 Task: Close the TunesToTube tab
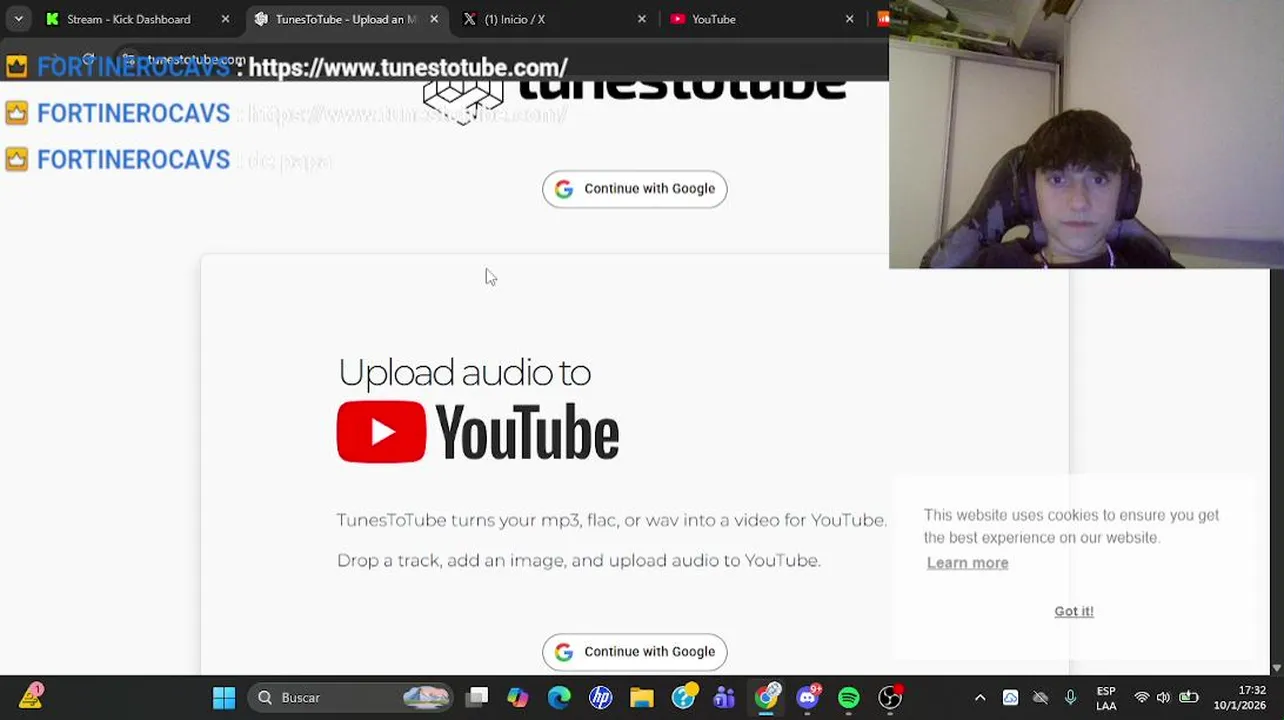pyautogui.click(x=434, y=19)
